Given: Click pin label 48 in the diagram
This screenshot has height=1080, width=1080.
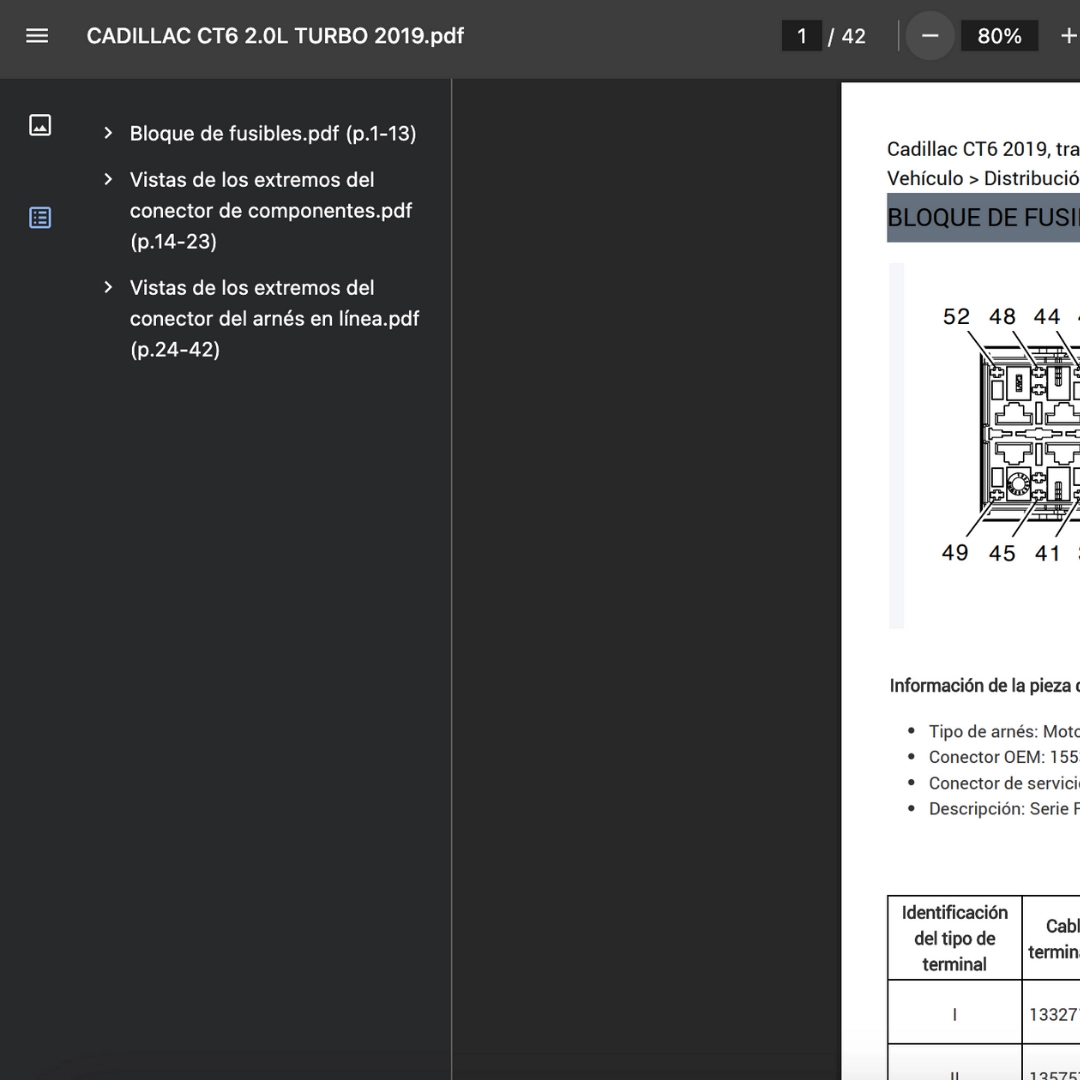Looking at the screenshot, I should pos(1002,316).
